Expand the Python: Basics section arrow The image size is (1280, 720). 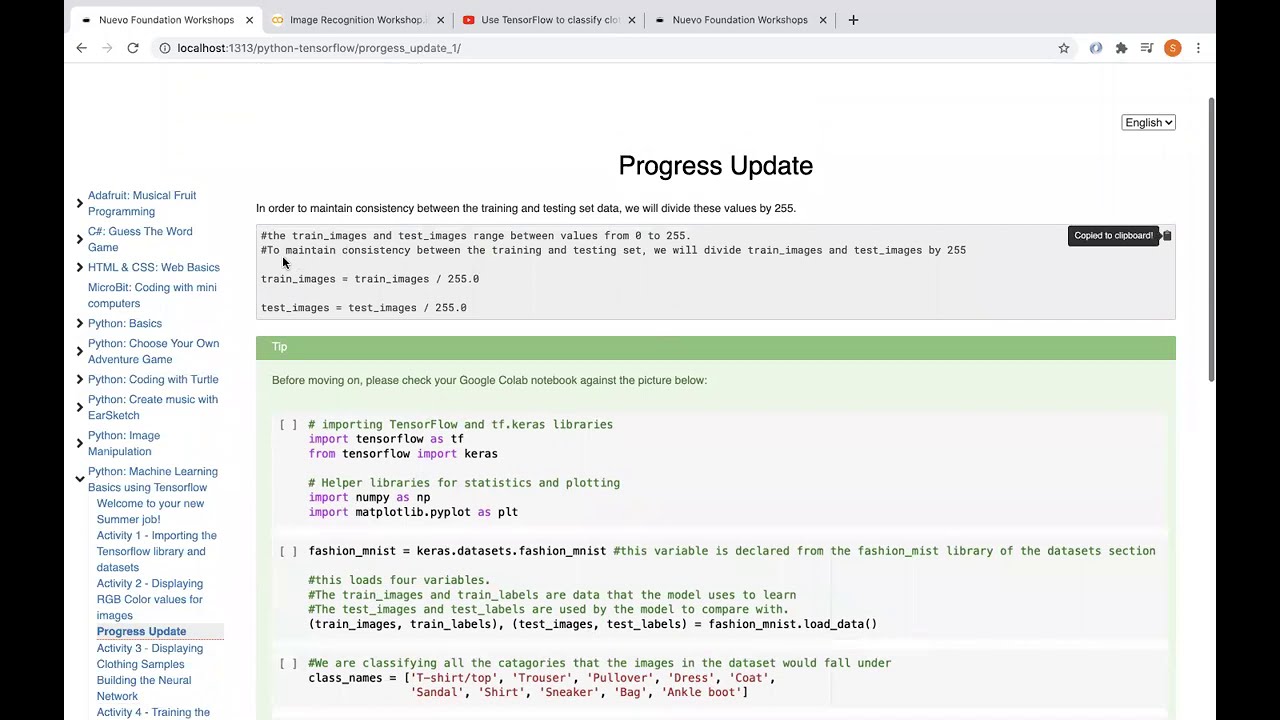tap(80, 323)
